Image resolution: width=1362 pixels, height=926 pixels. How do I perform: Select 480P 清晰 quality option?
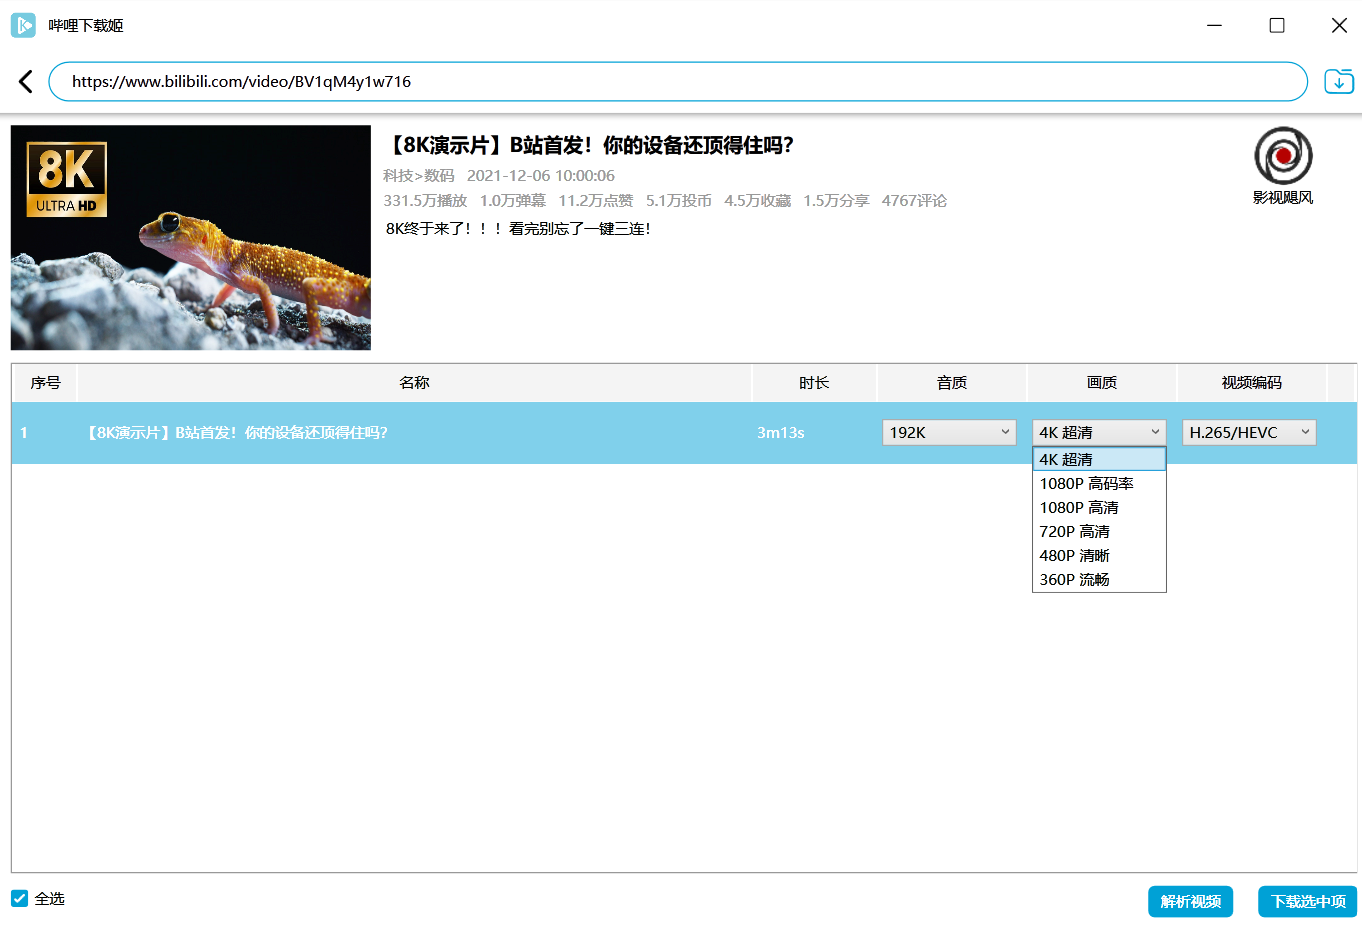coord(1099,555)
